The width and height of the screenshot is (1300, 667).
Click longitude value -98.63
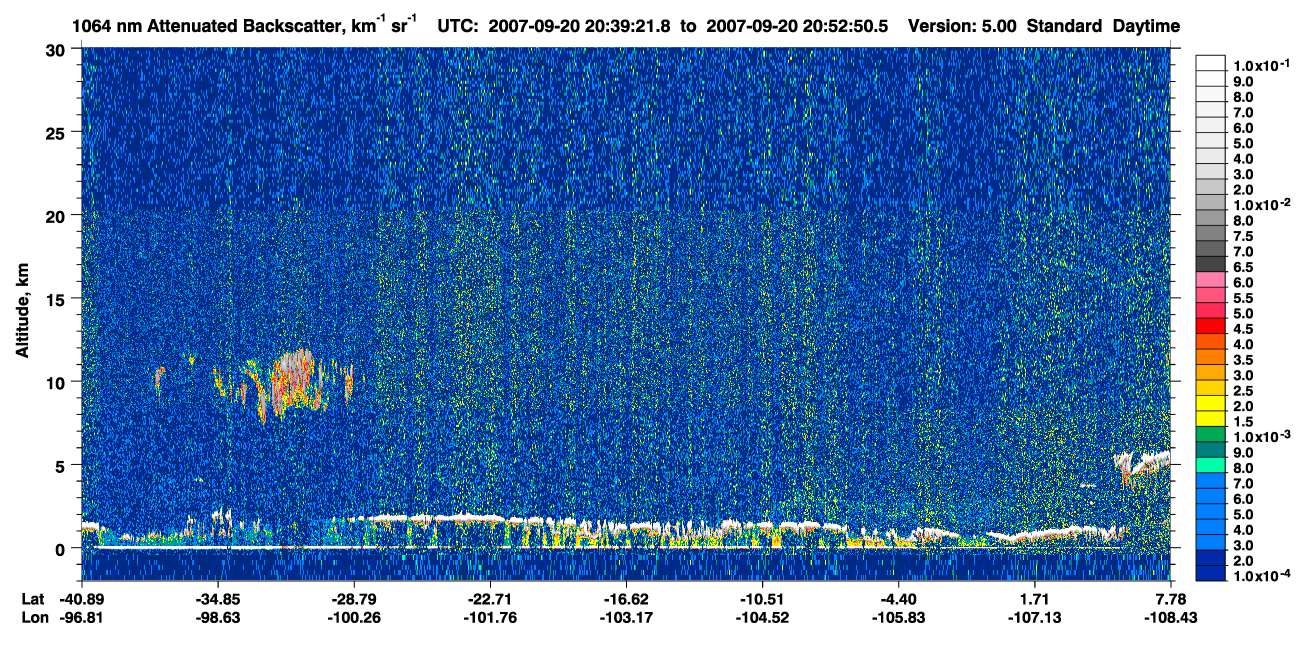217,617
